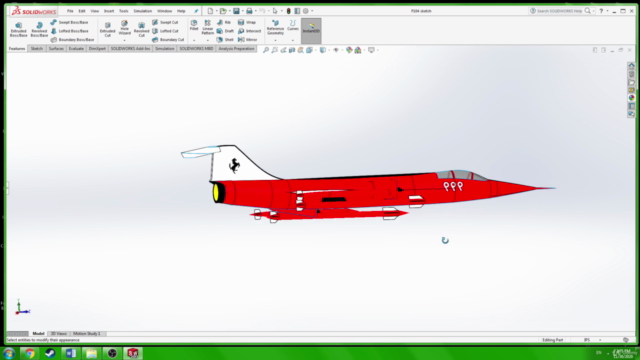Open the Help question mark dropdown
This screenshot has height=360, width=640.
pos(607,11)
